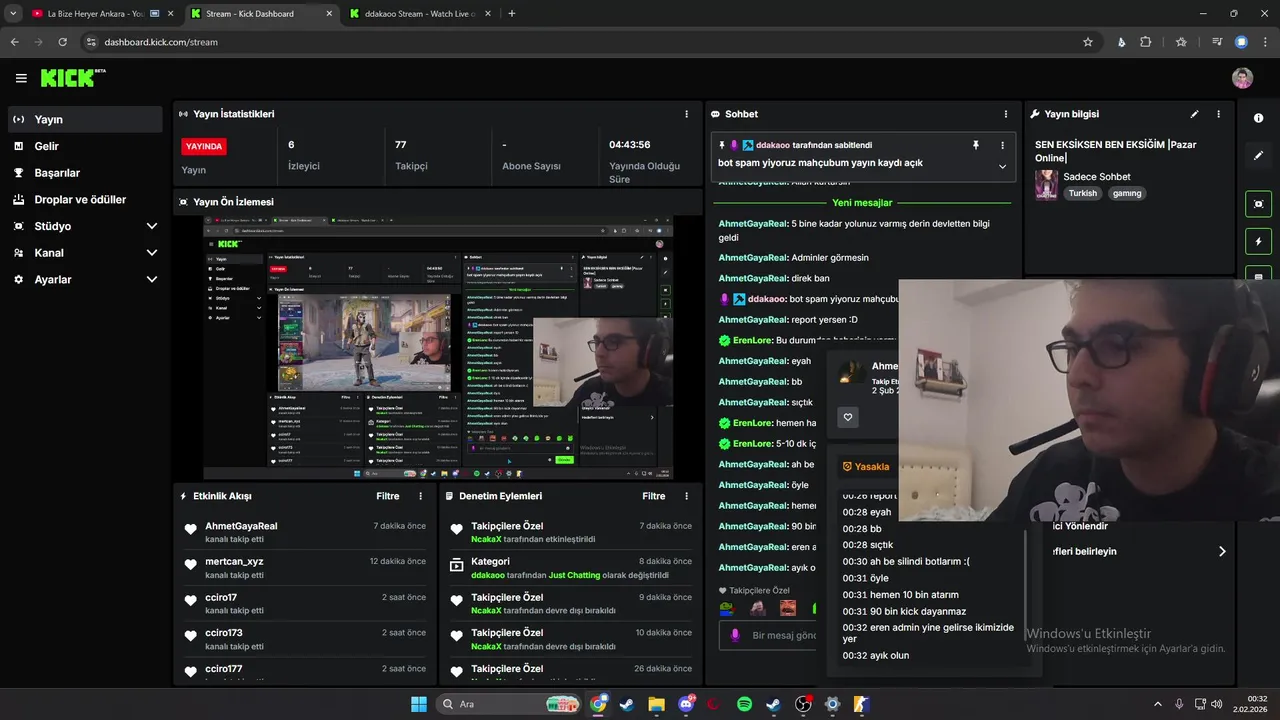Click the Yeni mesajlar divider in chat
The height and width of the screenshot is (720, 1280).
click(862, 202)
